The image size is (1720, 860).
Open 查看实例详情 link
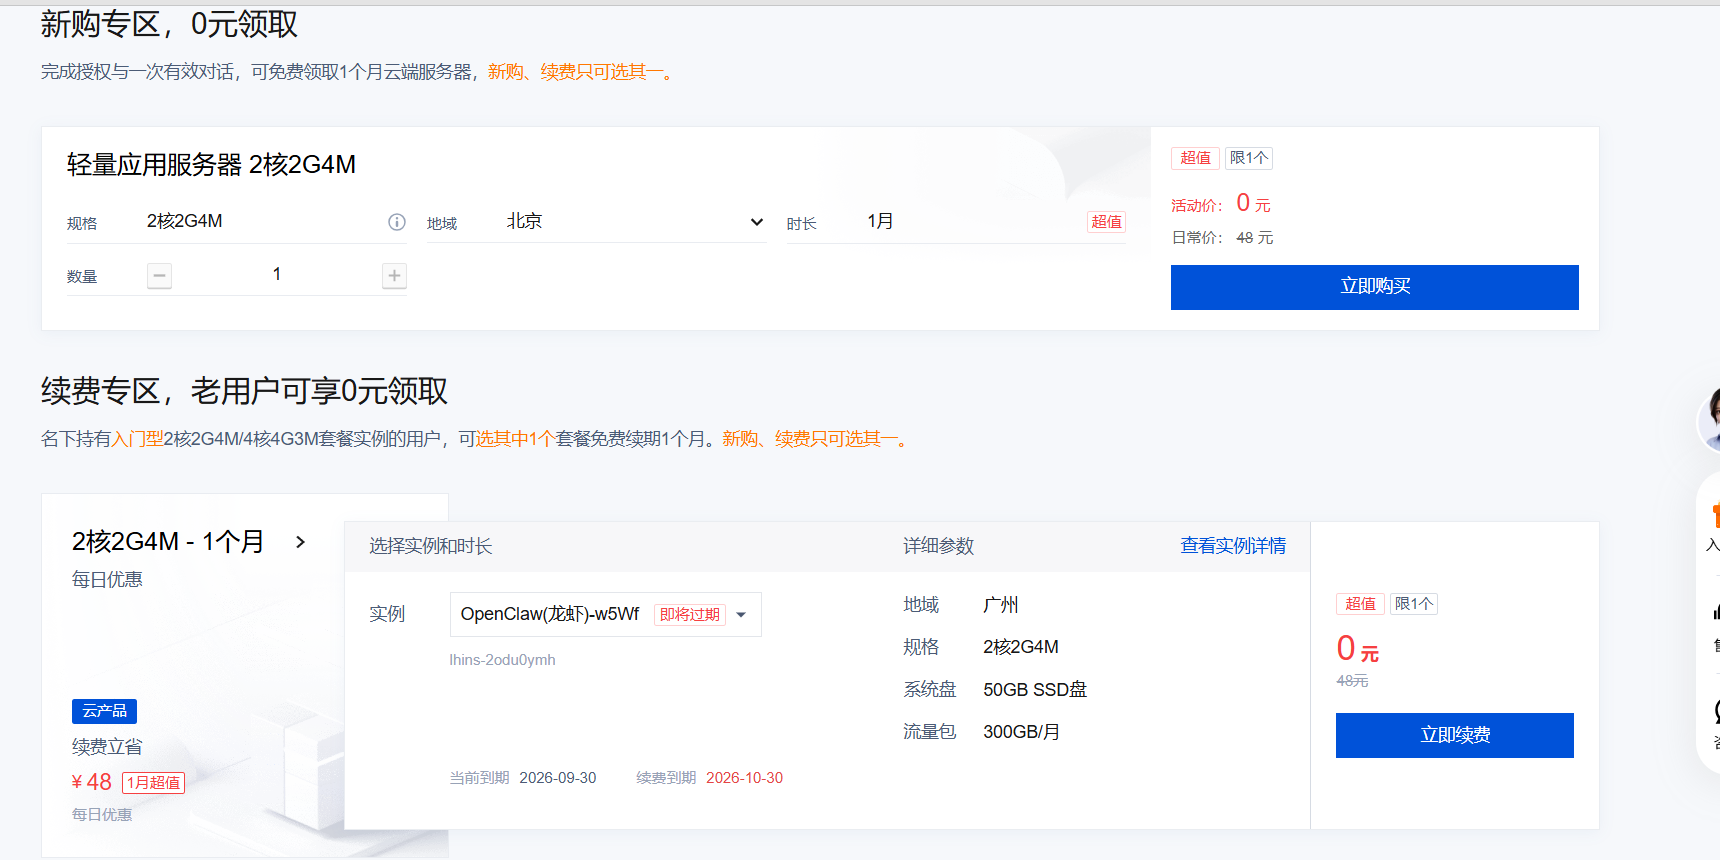pyautogui.click(x=1233, y=546)
